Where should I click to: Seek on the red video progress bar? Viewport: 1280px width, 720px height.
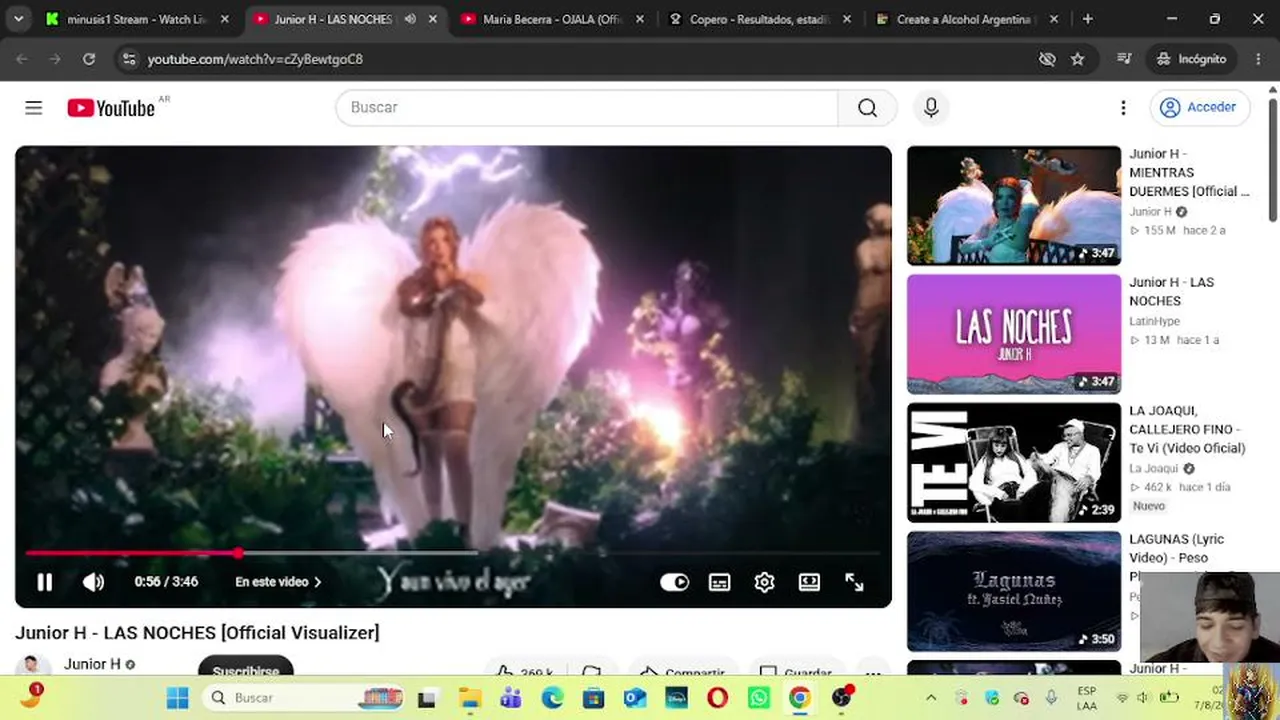click(x=453, y=552)
